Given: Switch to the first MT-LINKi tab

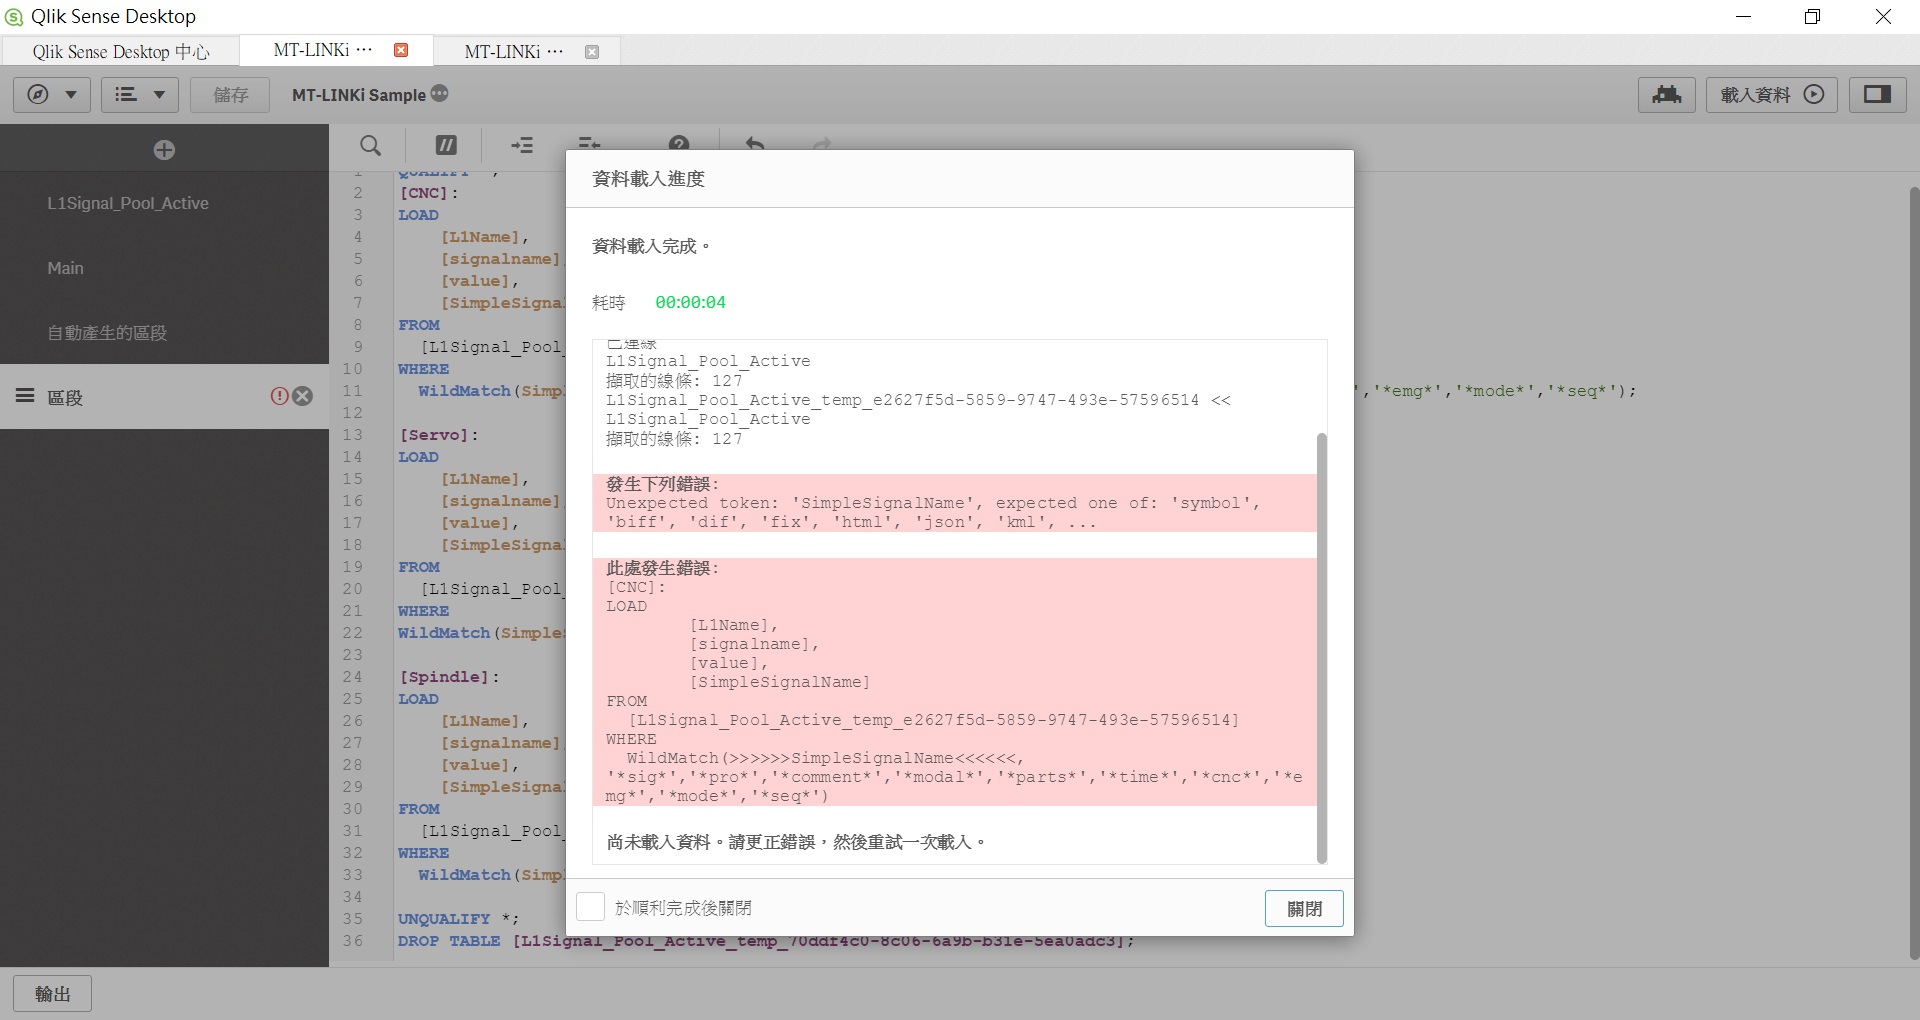Looking at the screenshot, I should click(x=322, y=50).
